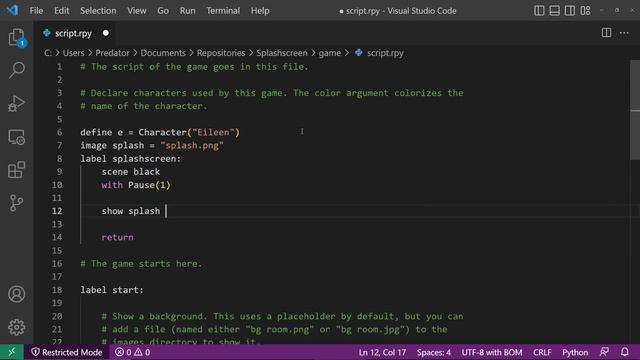This screenshot has height=360, width=640.
Task: Expand the Splashscreen breadcrumb
Action: [282, 53]
